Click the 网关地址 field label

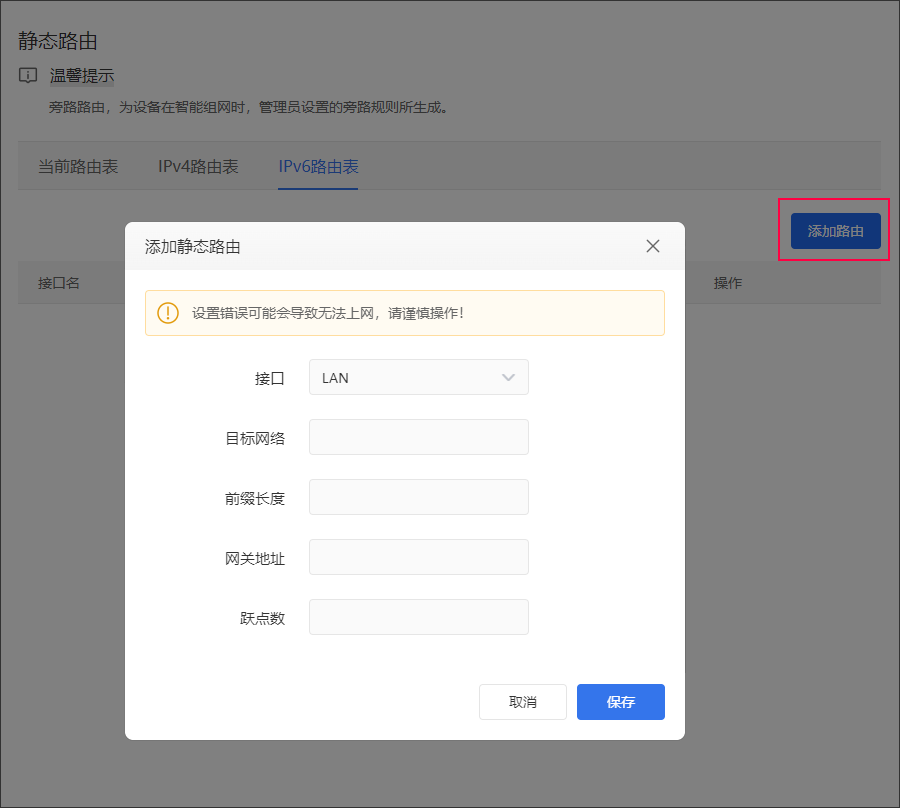pos(255,558)
